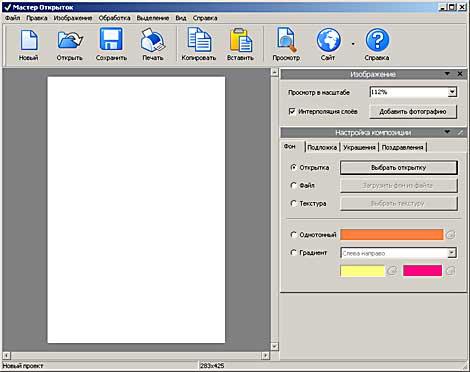The image size is (470, 372).
Task: Copy using the Копировать toolbar icon
Action: (199, 45)
